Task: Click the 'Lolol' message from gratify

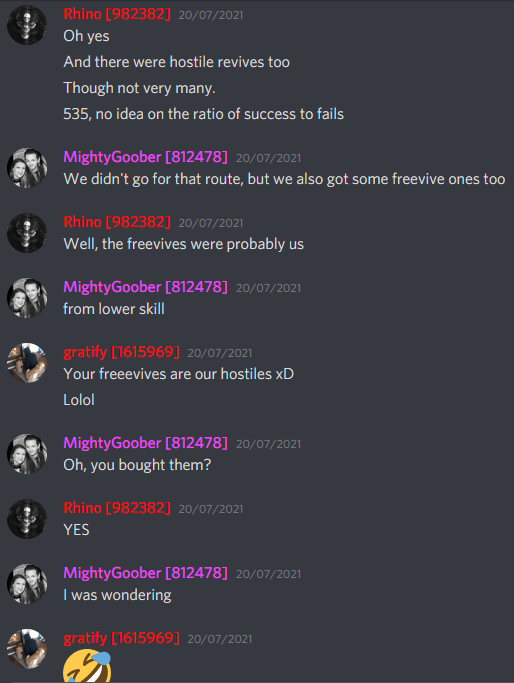Action: [x=79, y=400]
